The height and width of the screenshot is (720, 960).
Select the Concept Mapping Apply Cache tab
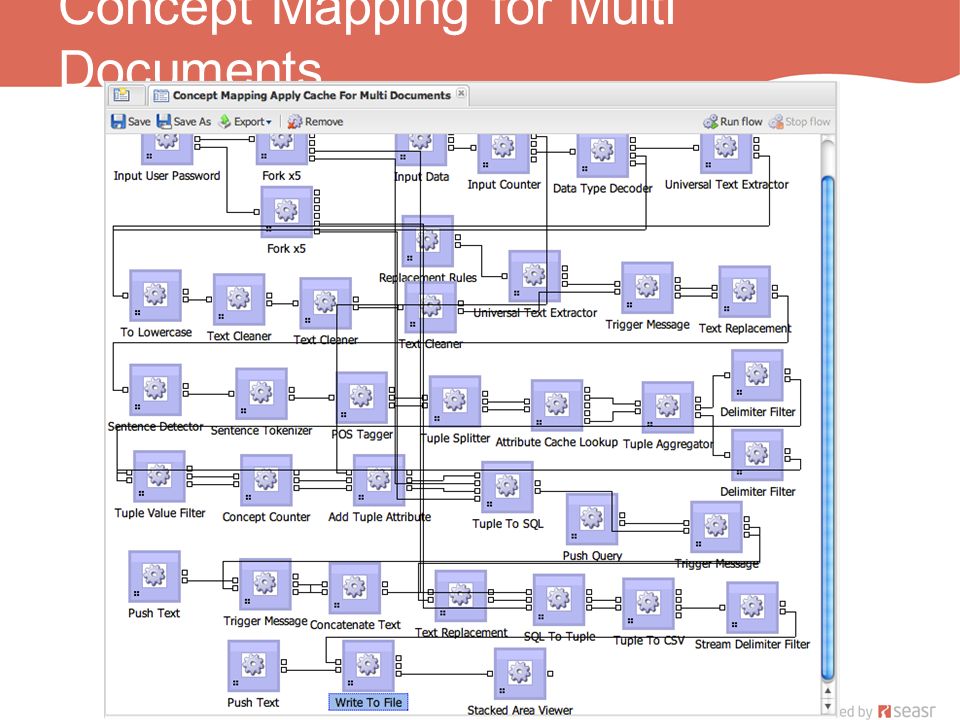pyautogui.click(x=311, y=95)
